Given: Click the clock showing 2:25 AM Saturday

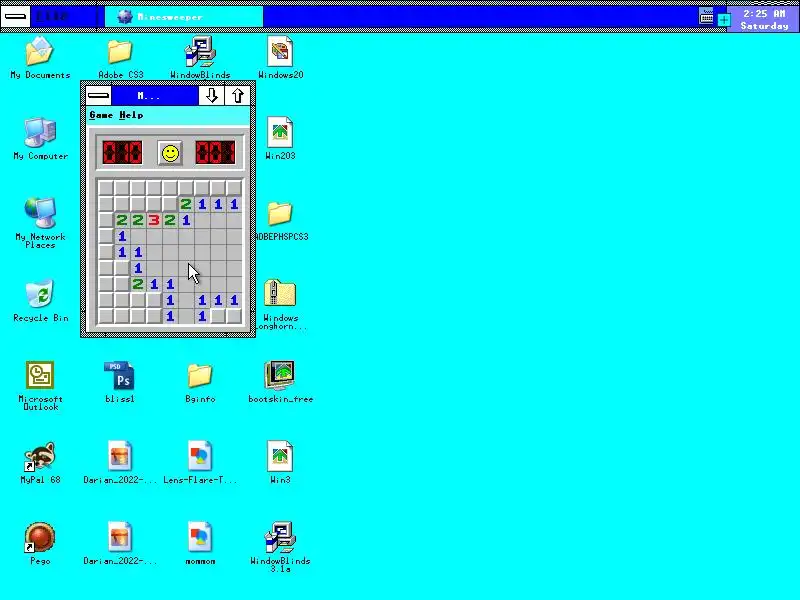Looking at the screenshot, I should 763,20.
